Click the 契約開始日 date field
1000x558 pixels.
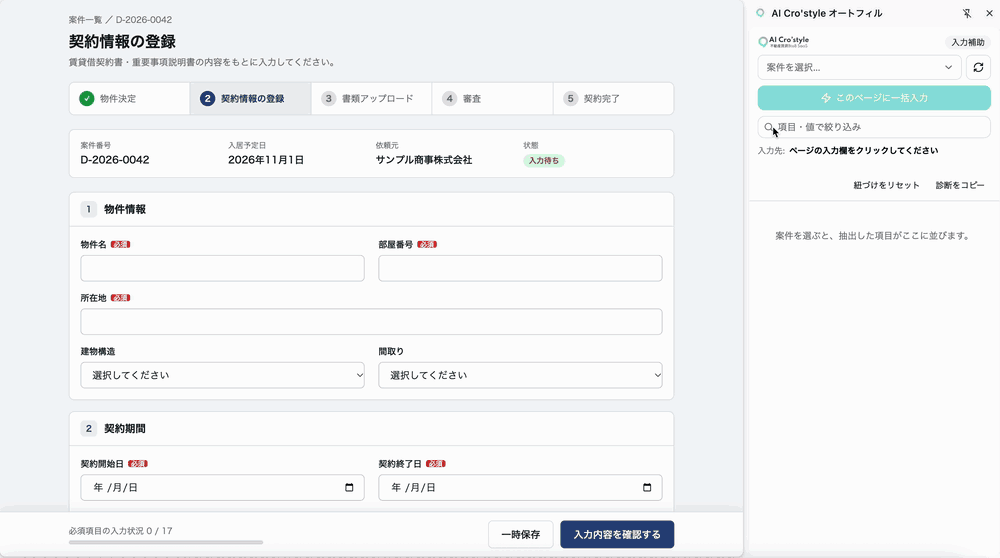[x=223, y=488]
